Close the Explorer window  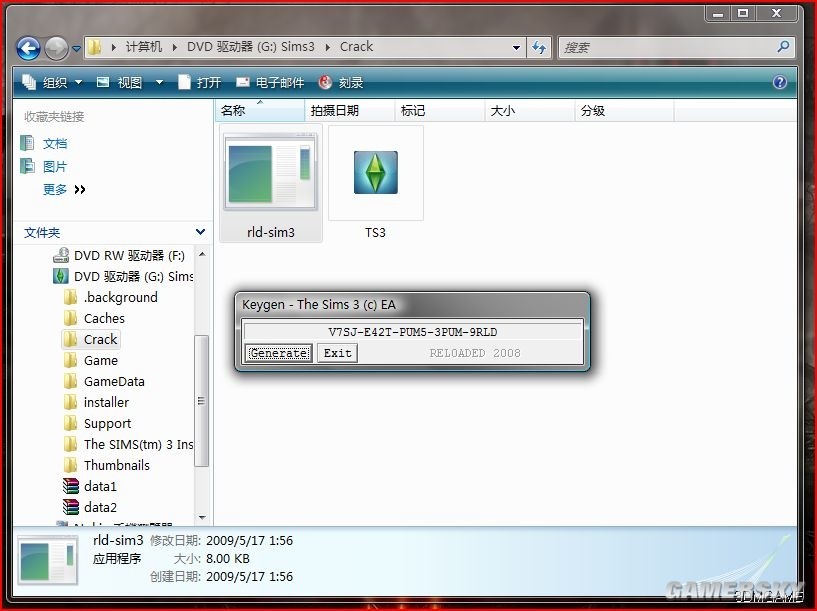click(776, 14)
